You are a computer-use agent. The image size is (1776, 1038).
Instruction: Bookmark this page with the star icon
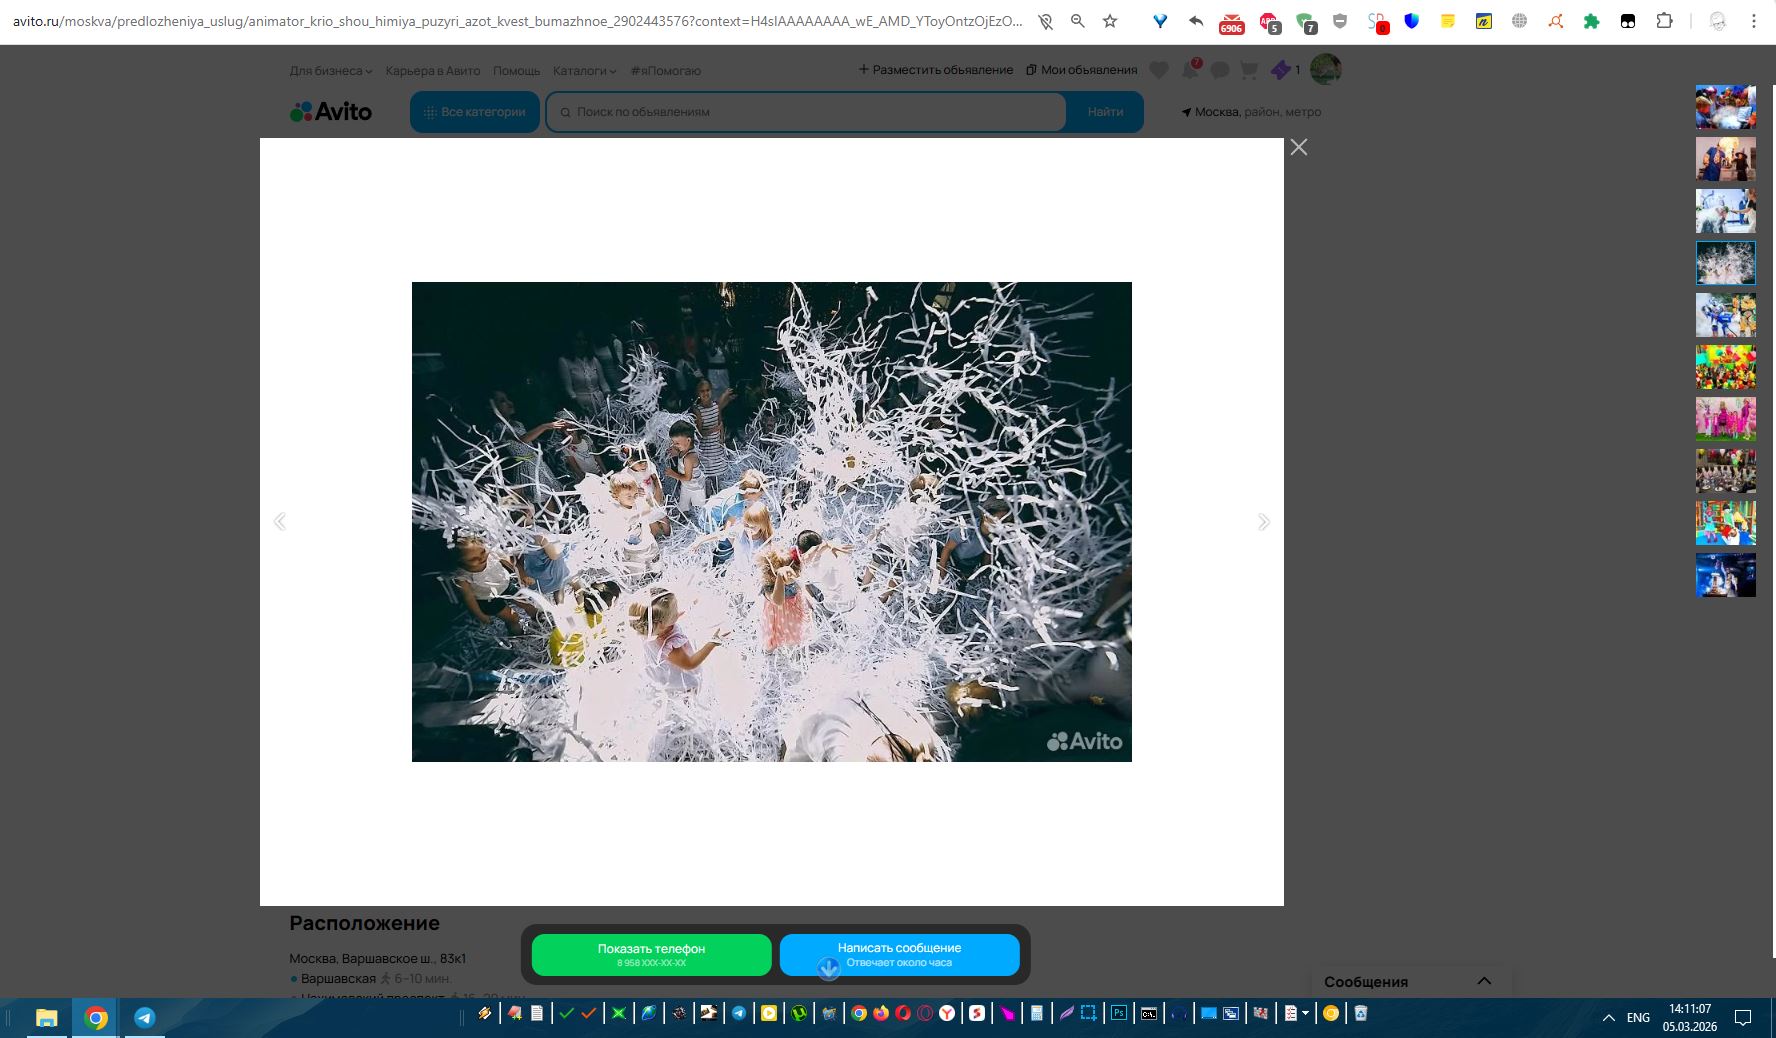[x=1110, y=21]
